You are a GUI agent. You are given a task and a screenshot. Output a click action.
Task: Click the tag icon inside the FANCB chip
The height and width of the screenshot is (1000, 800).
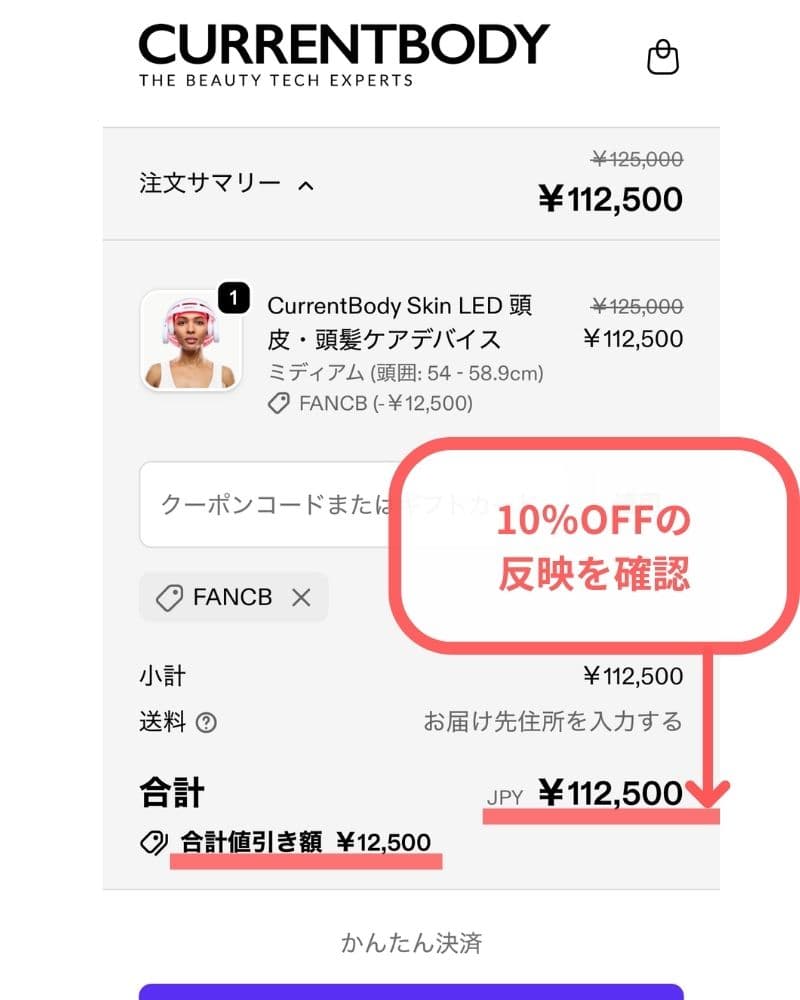click(170, 598)
